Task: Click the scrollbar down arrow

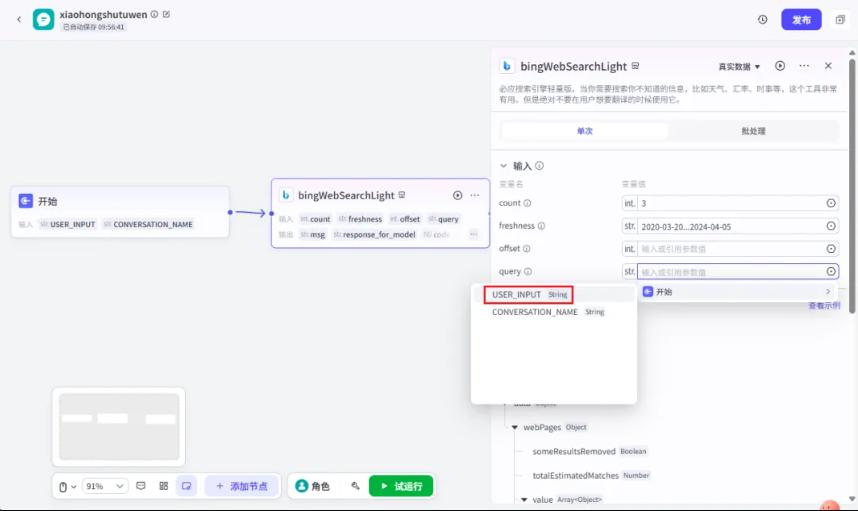Action: click(x=852, y=498)
